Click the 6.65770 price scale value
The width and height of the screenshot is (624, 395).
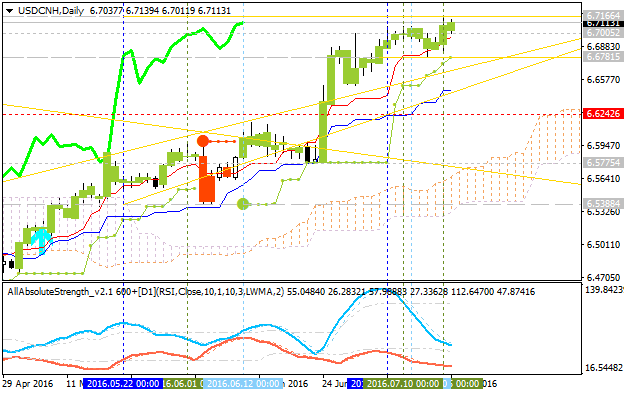click(603, 80)
